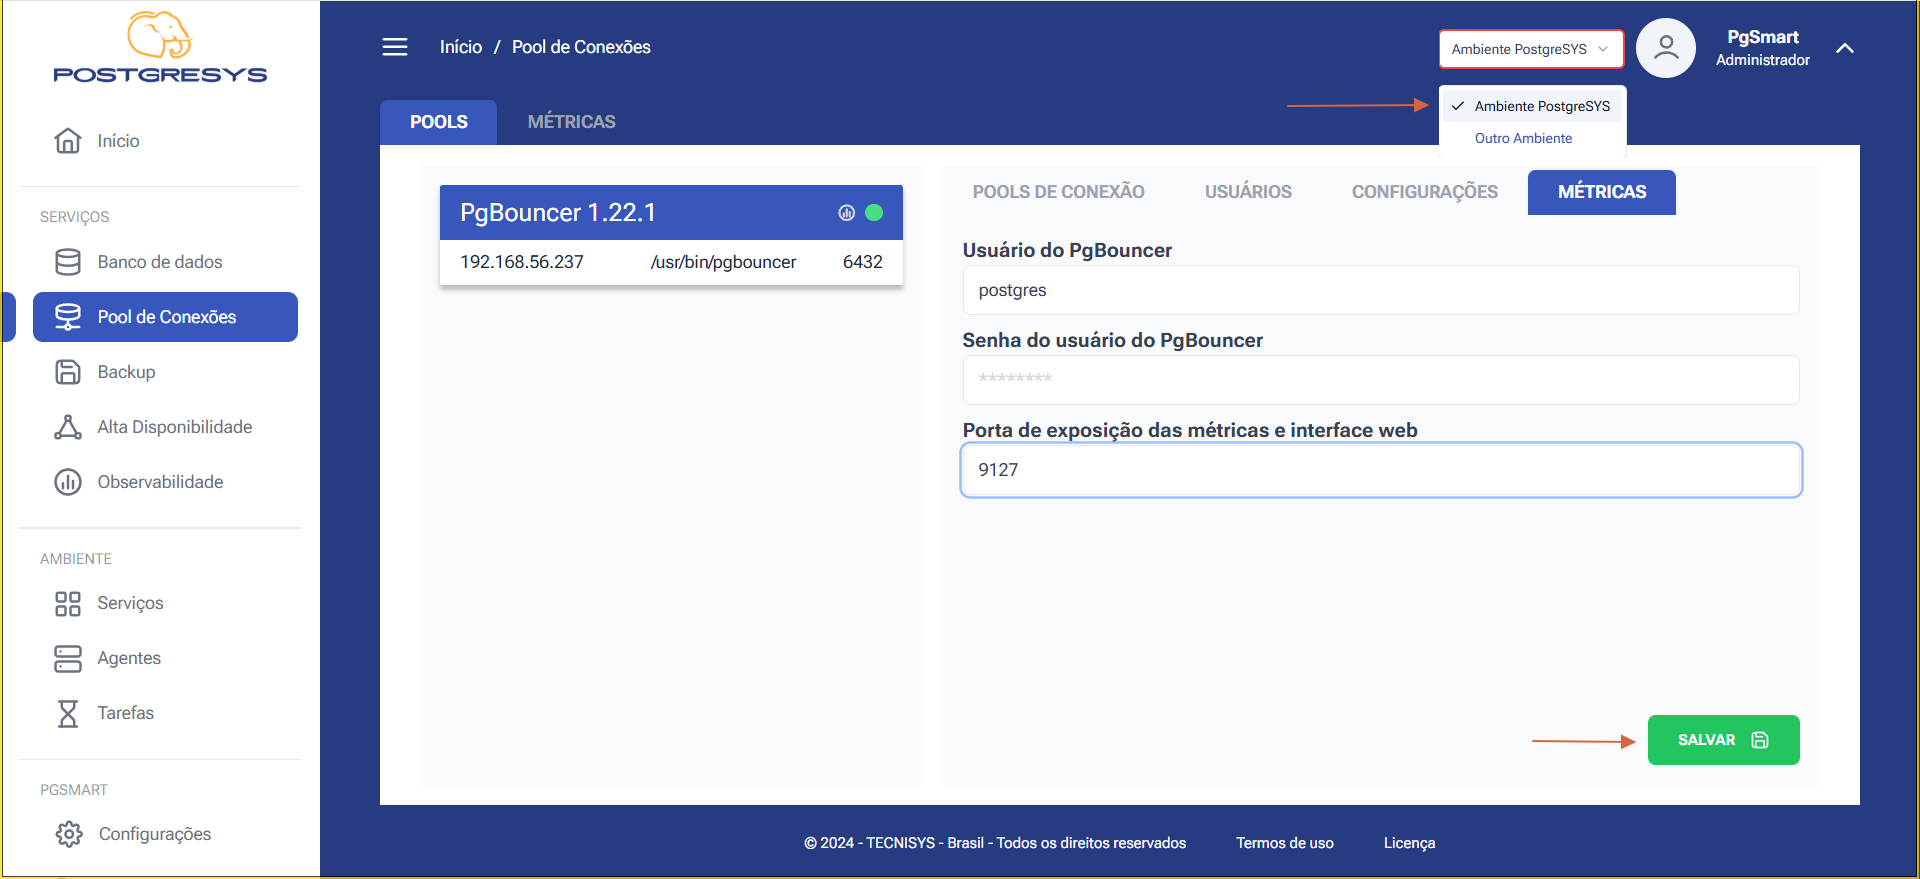Open the POOLS DE CONEXÃO tab
This screenshot has height=879, width=1920.
[x=1059, y=192]
